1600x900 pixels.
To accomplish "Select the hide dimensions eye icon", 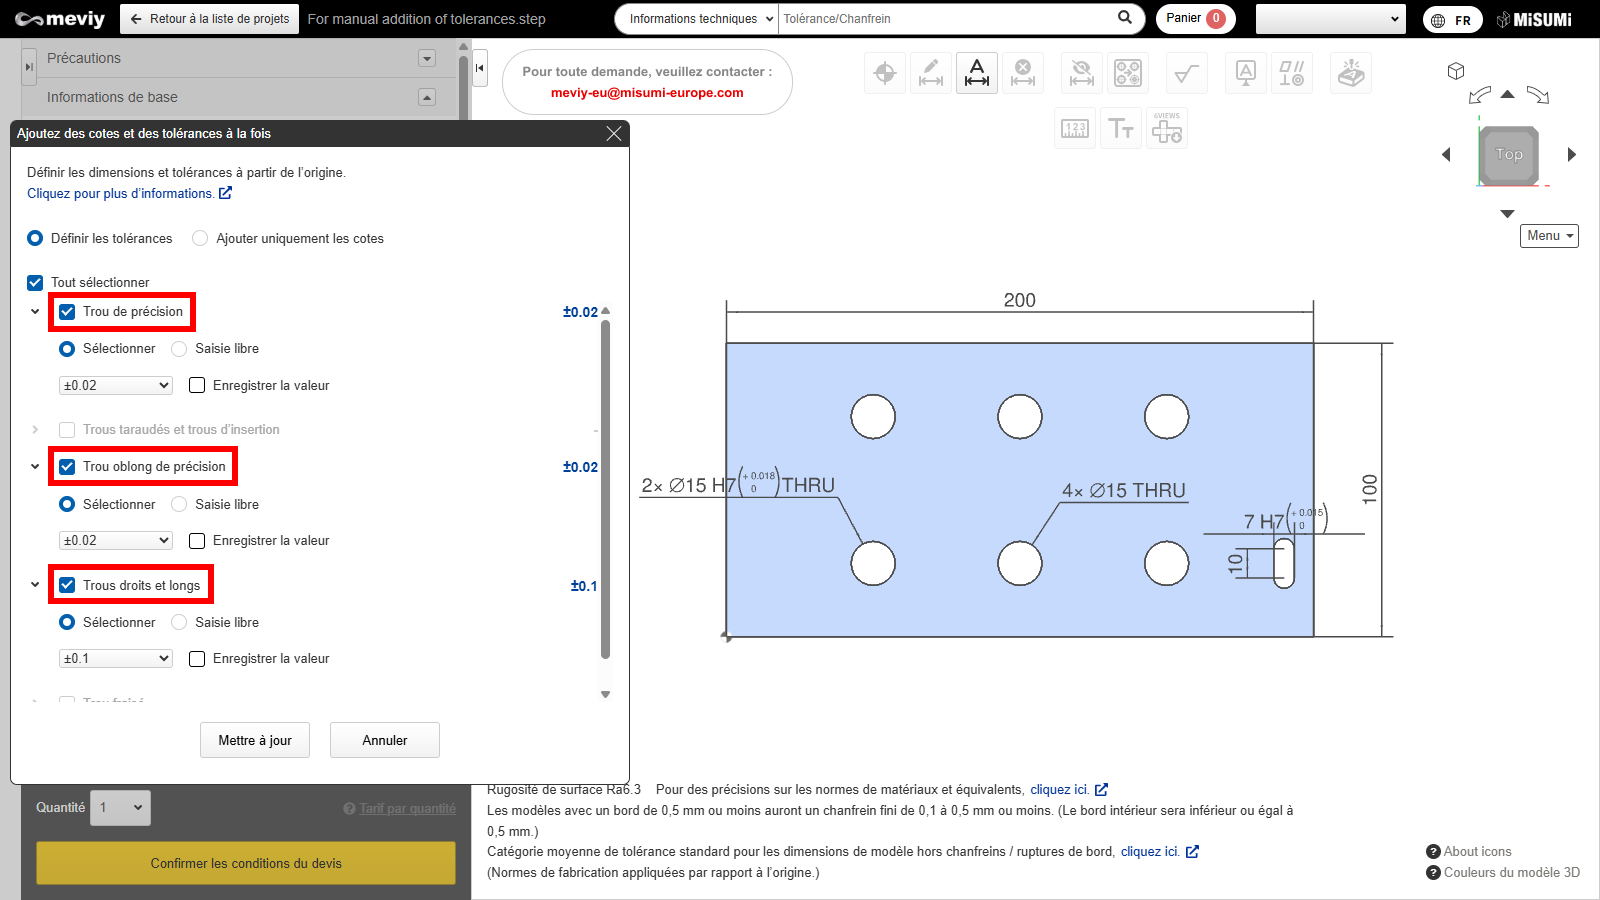I will pyautogui.click(x=1081, y=73).
